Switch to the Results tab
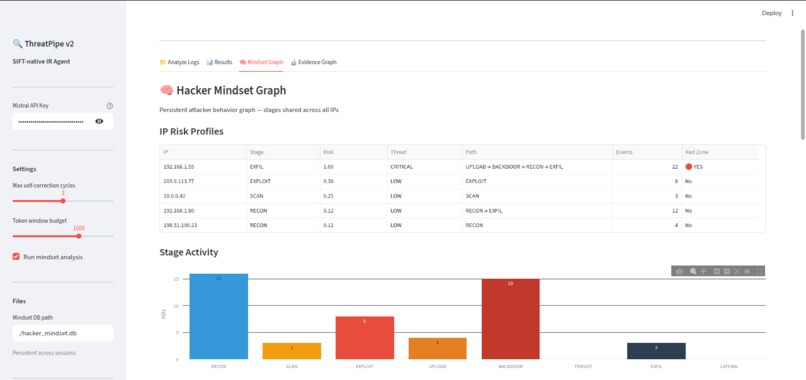Viewport: 806px width, 380px height. [x=219, y=62]
